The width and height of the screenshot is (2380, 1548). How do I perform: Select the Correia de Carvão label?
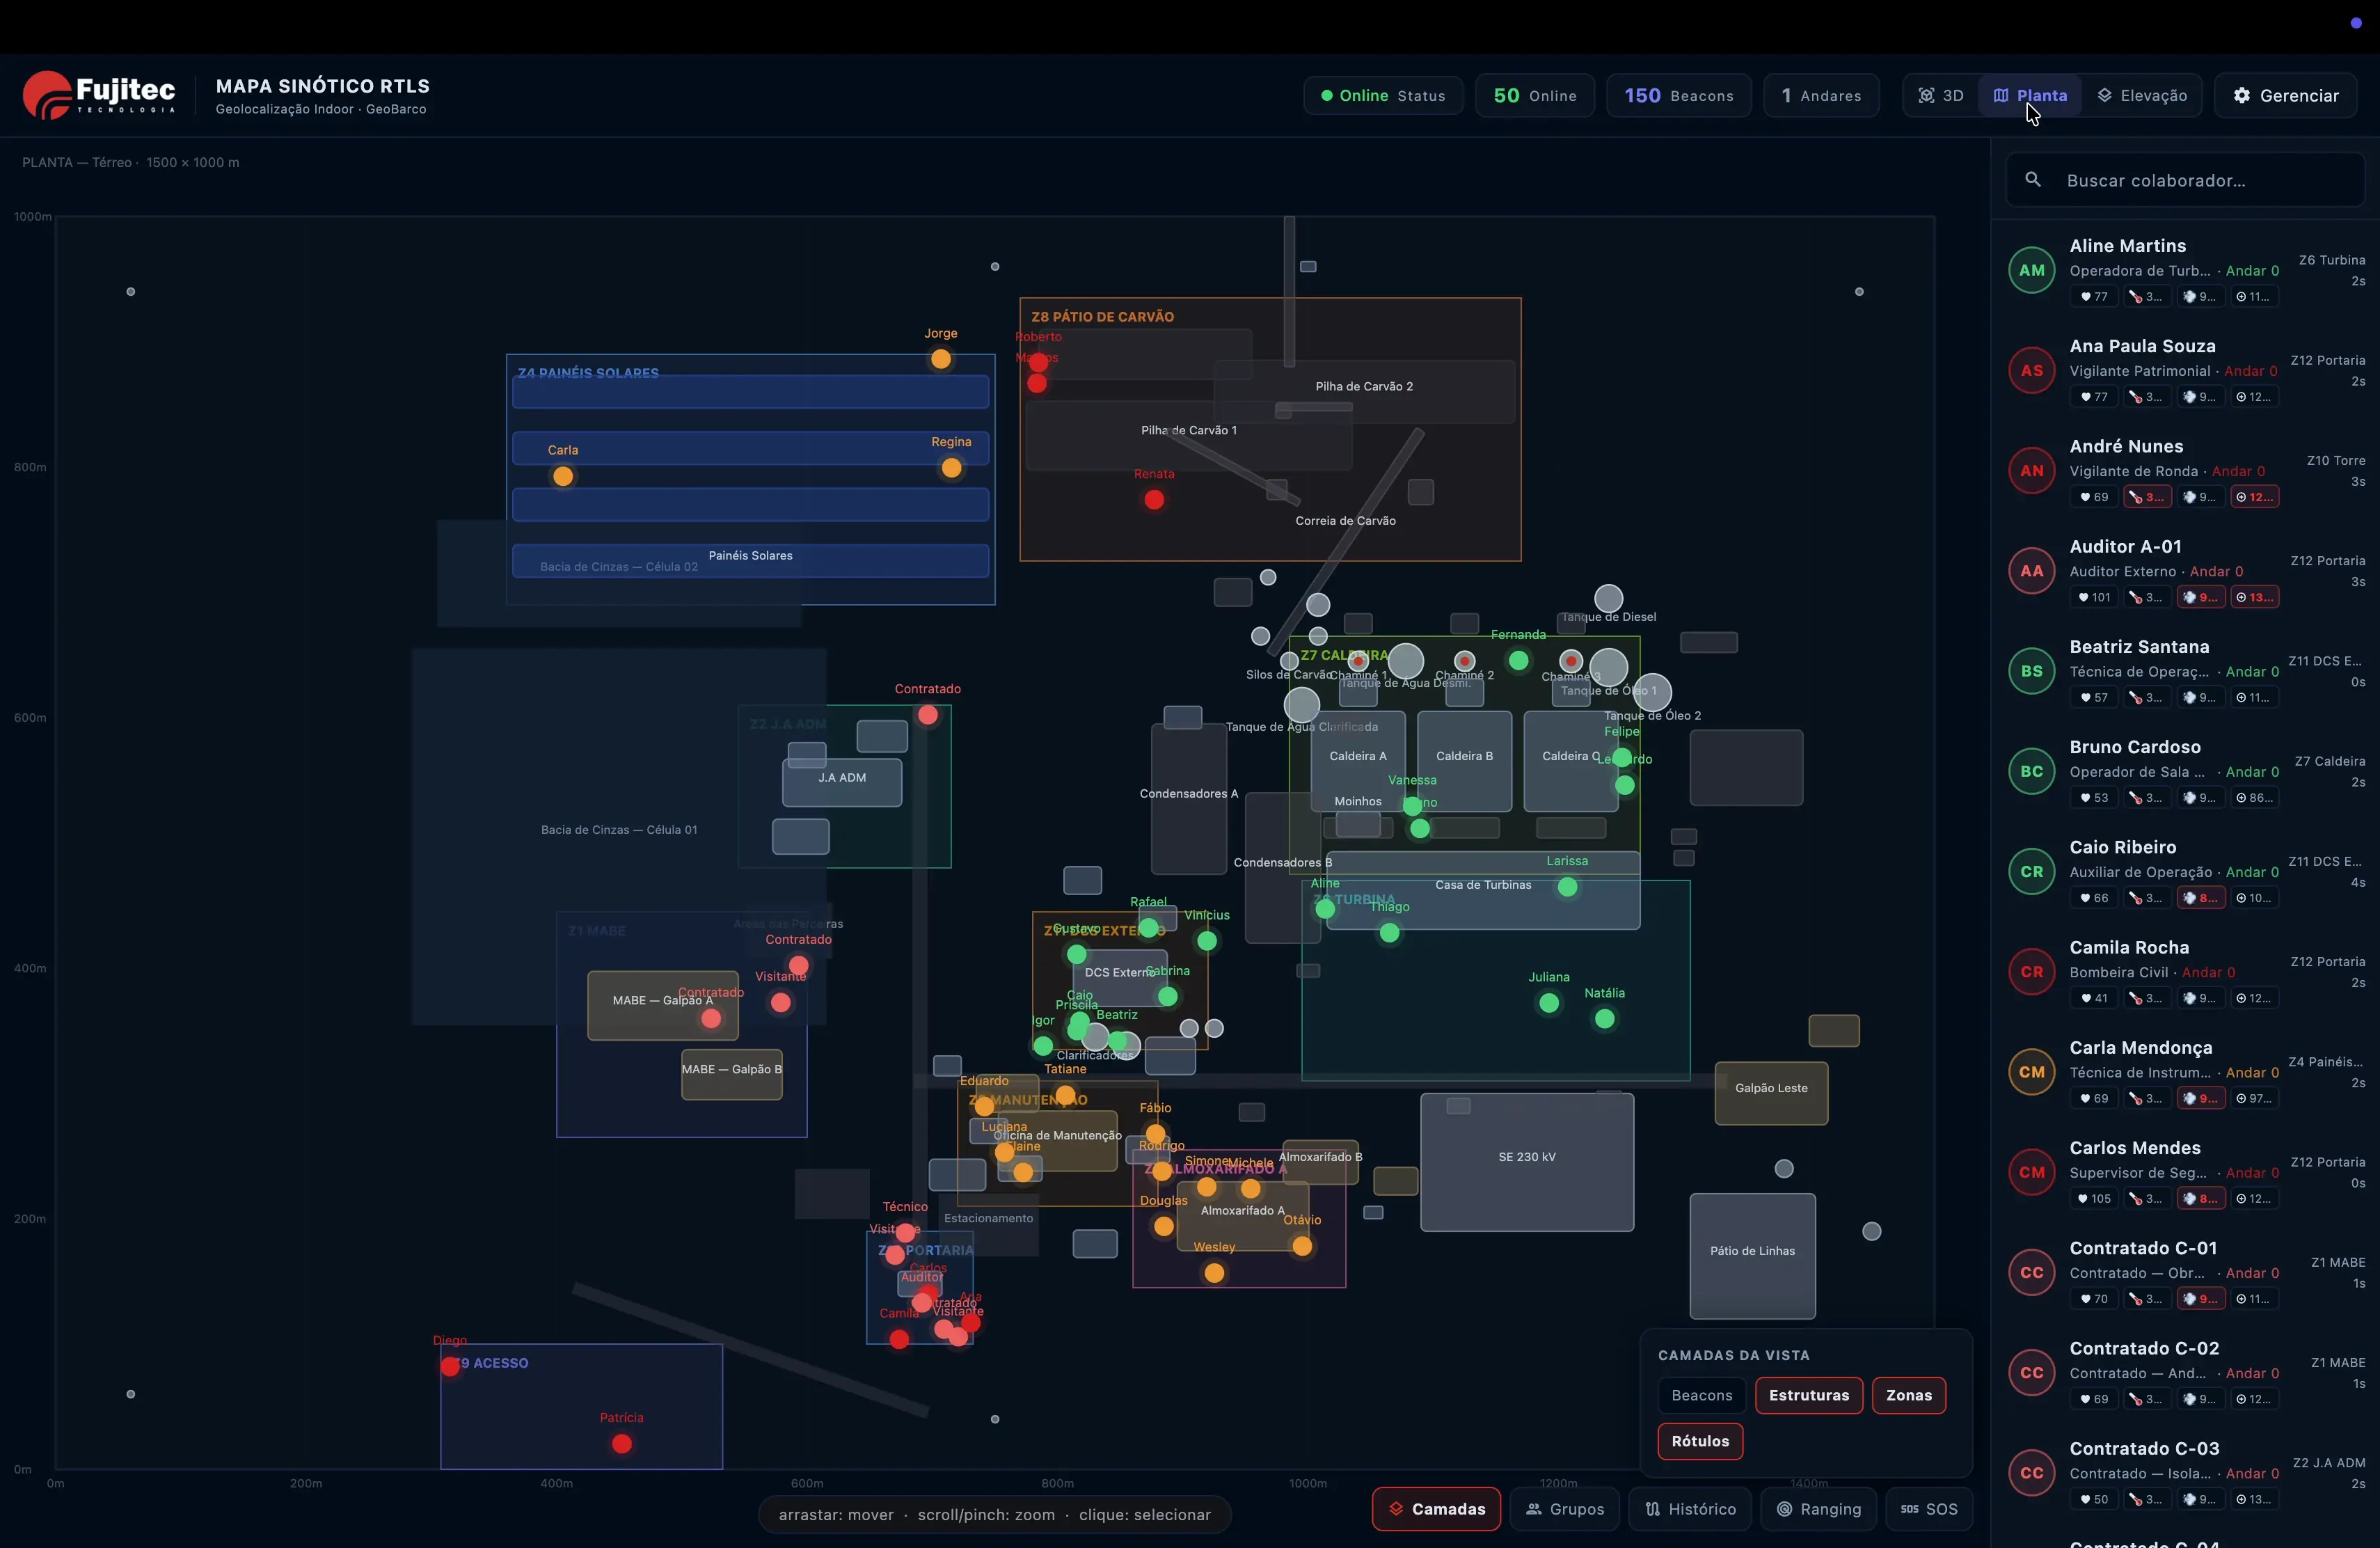pyautogui.click(x=1346, y=521)
